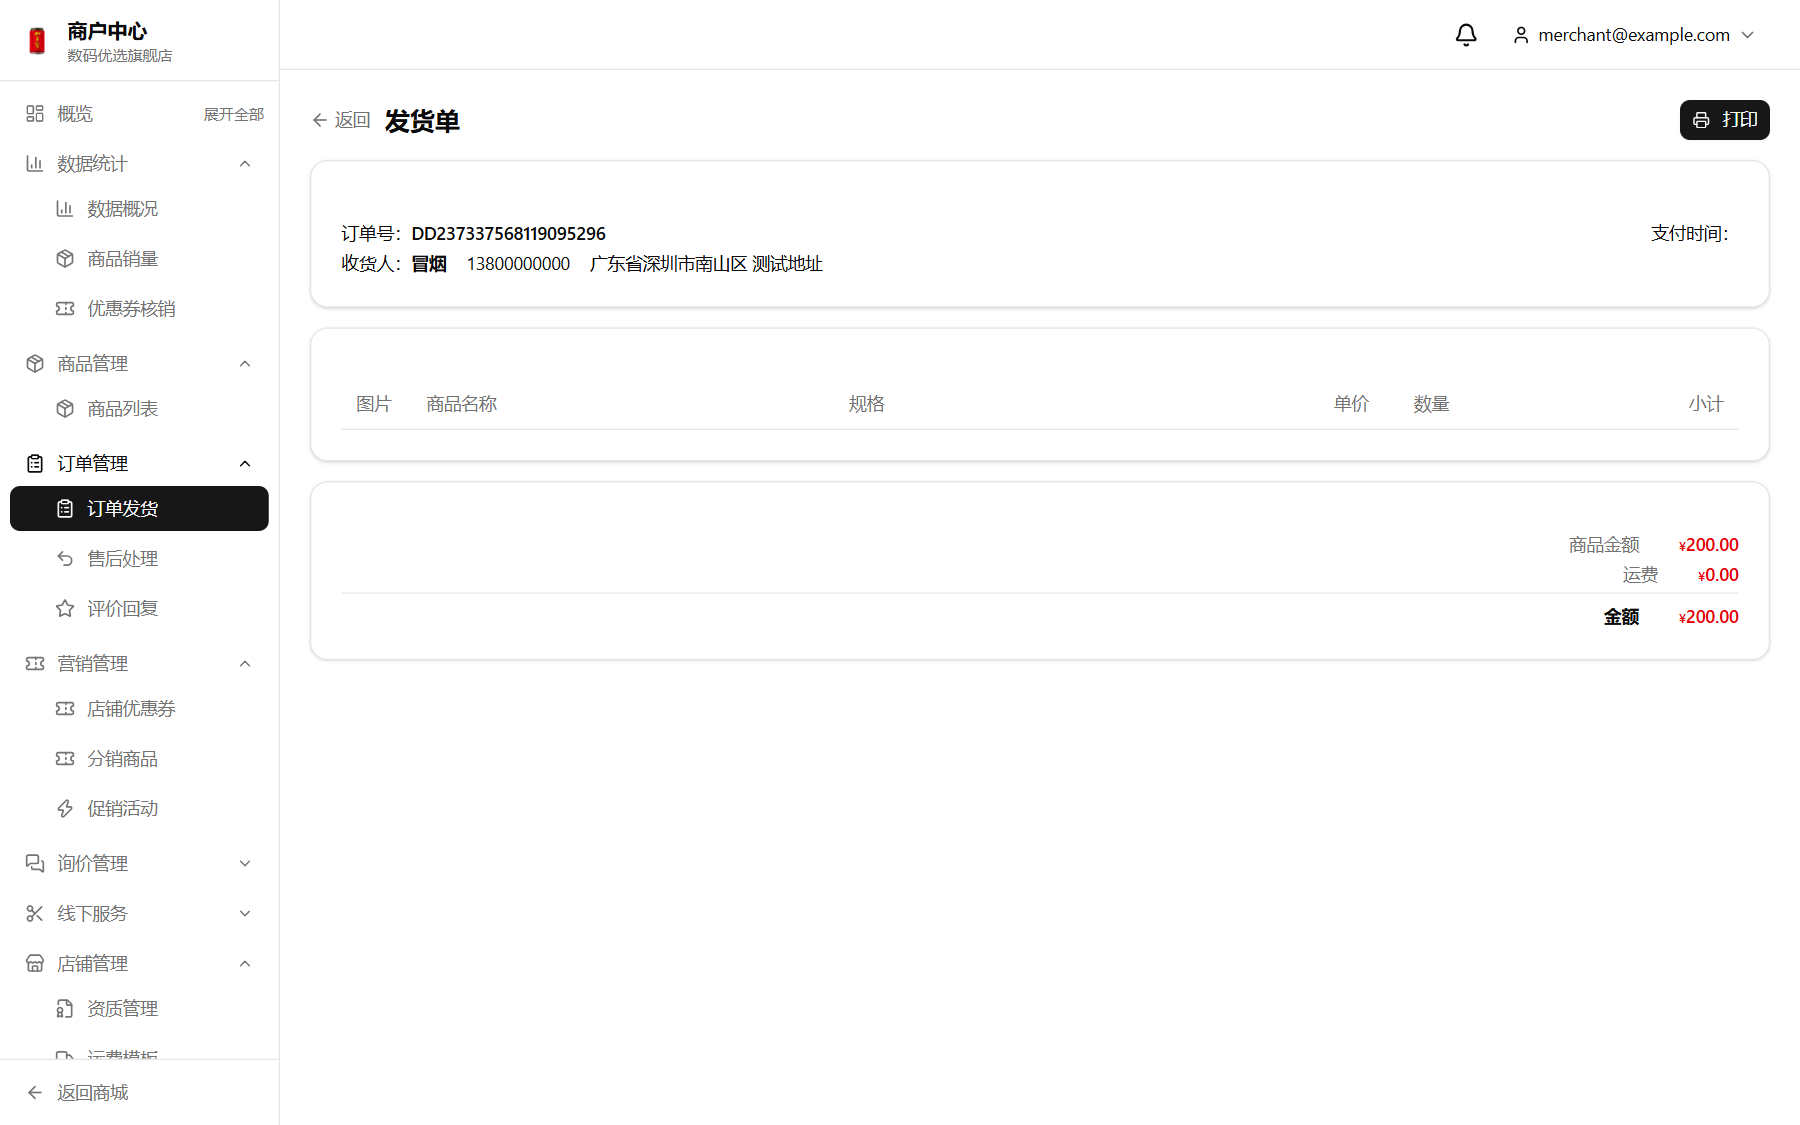The height and width of the screenshot is (1125, 1800).
Task: Click the ¥0.00 shipping fee value
Action: point(1718,575)
